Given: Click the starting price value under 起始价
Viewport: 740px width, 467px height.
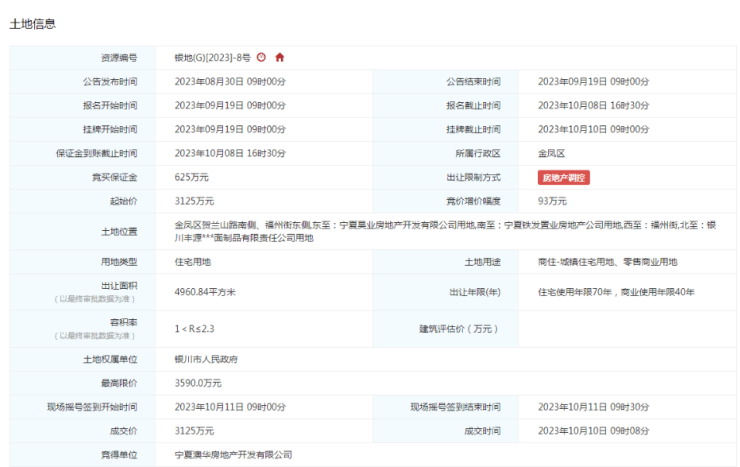Looking at the screenshot, I should tap(194, 201).
